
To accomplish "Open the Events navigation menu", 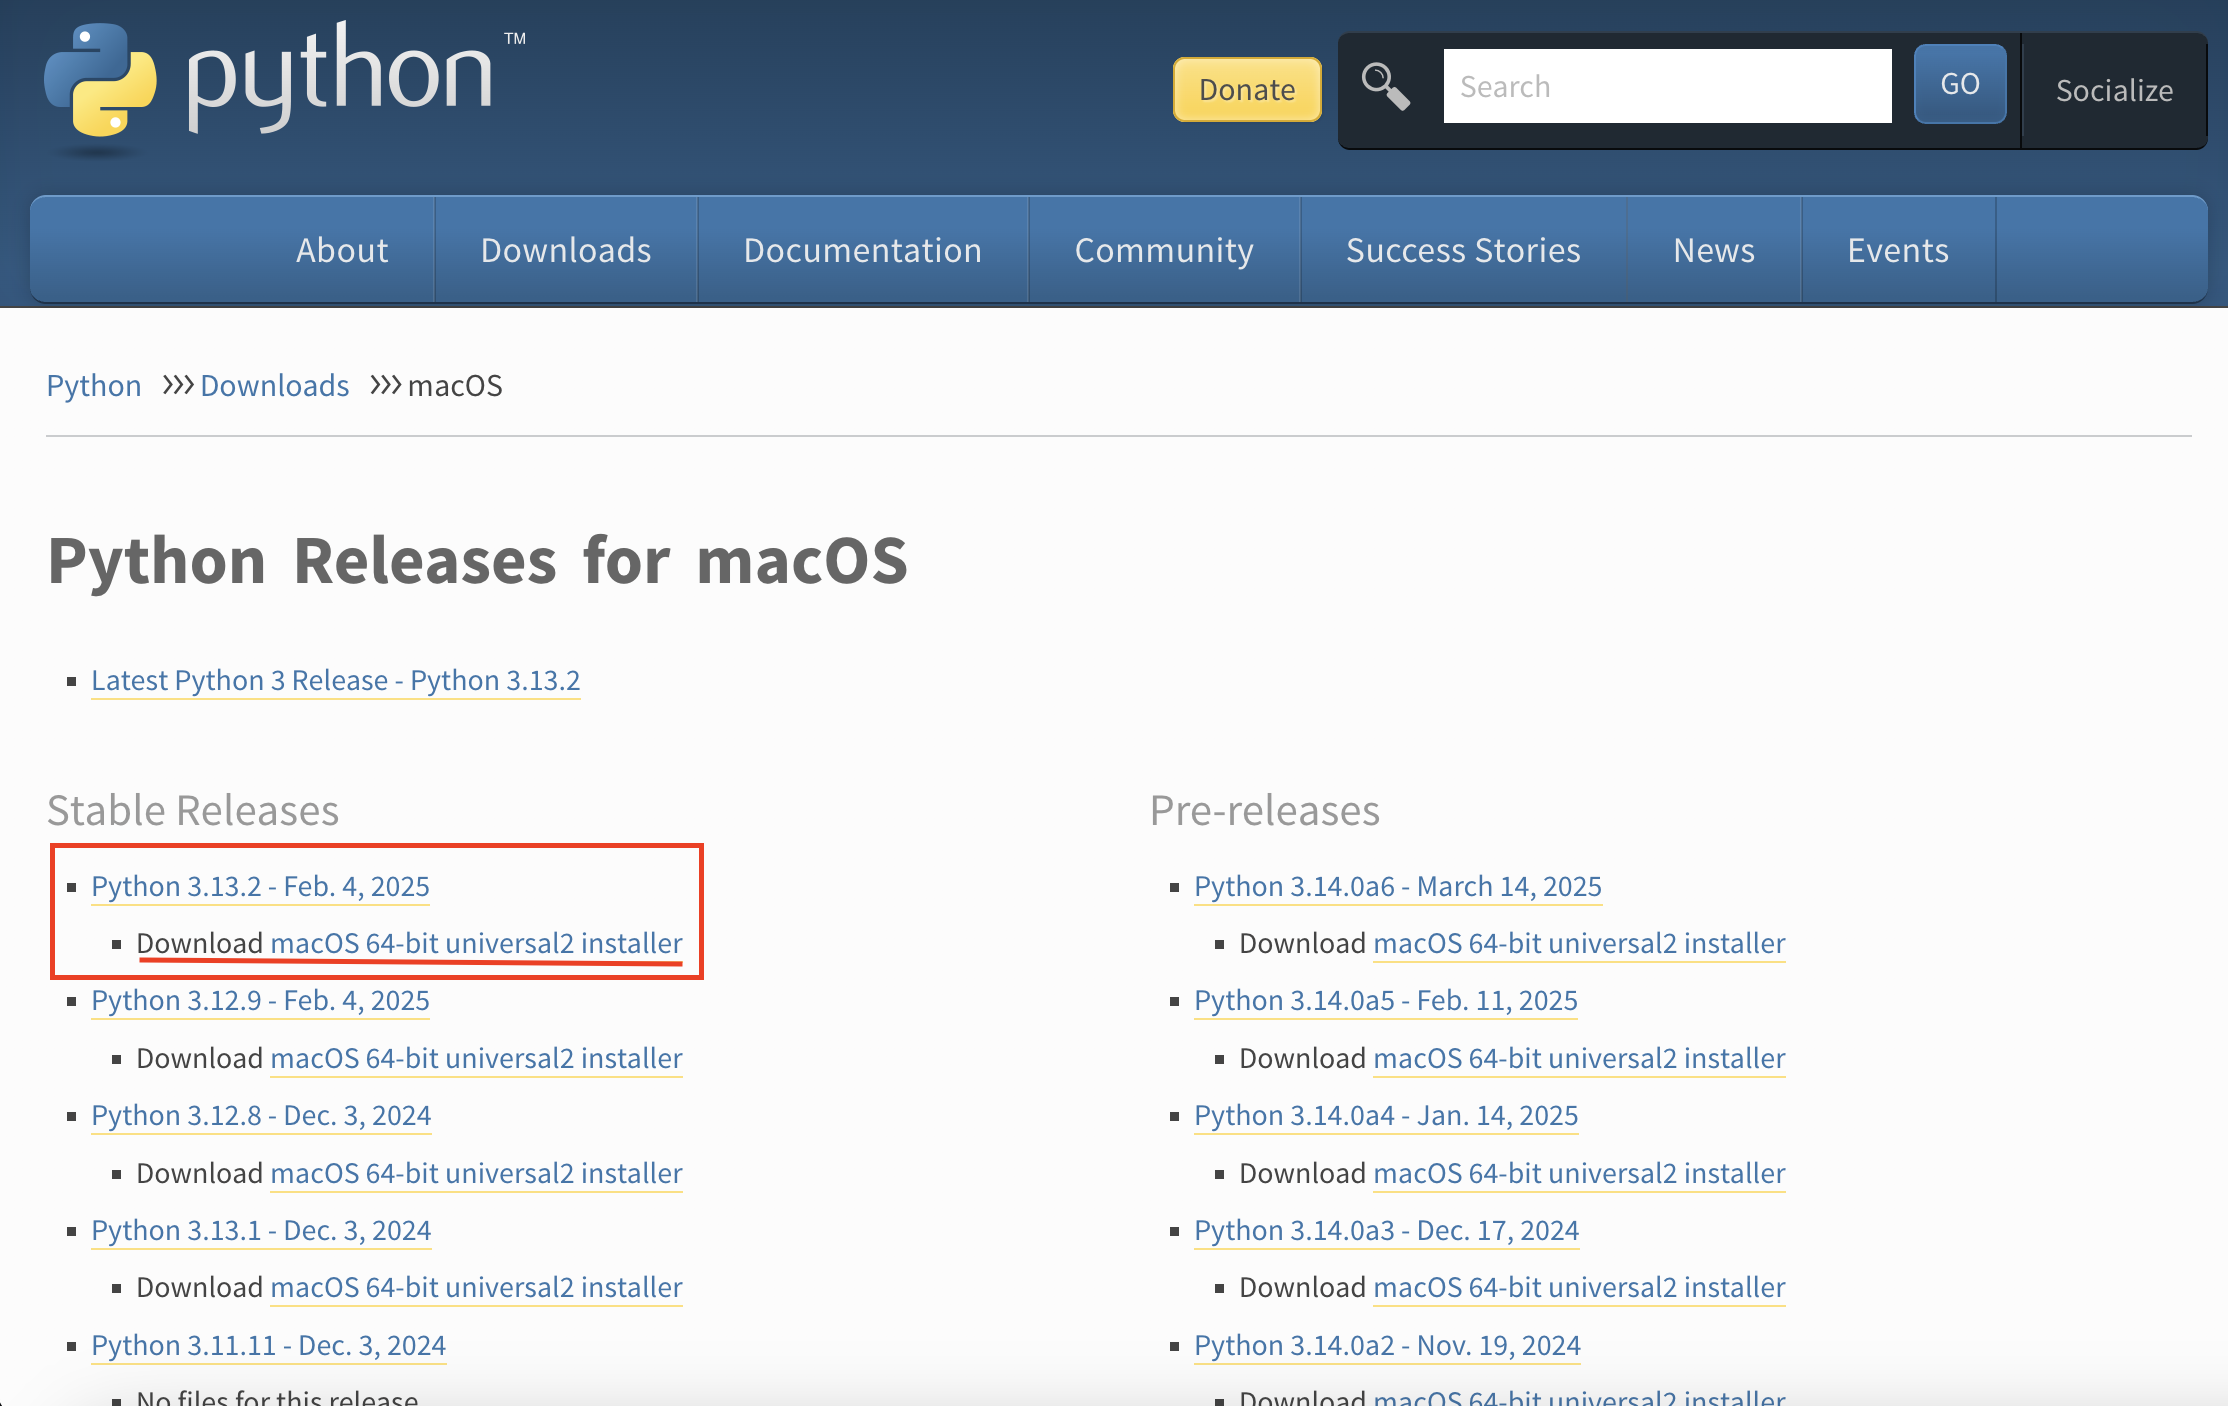I will 1898,250.
